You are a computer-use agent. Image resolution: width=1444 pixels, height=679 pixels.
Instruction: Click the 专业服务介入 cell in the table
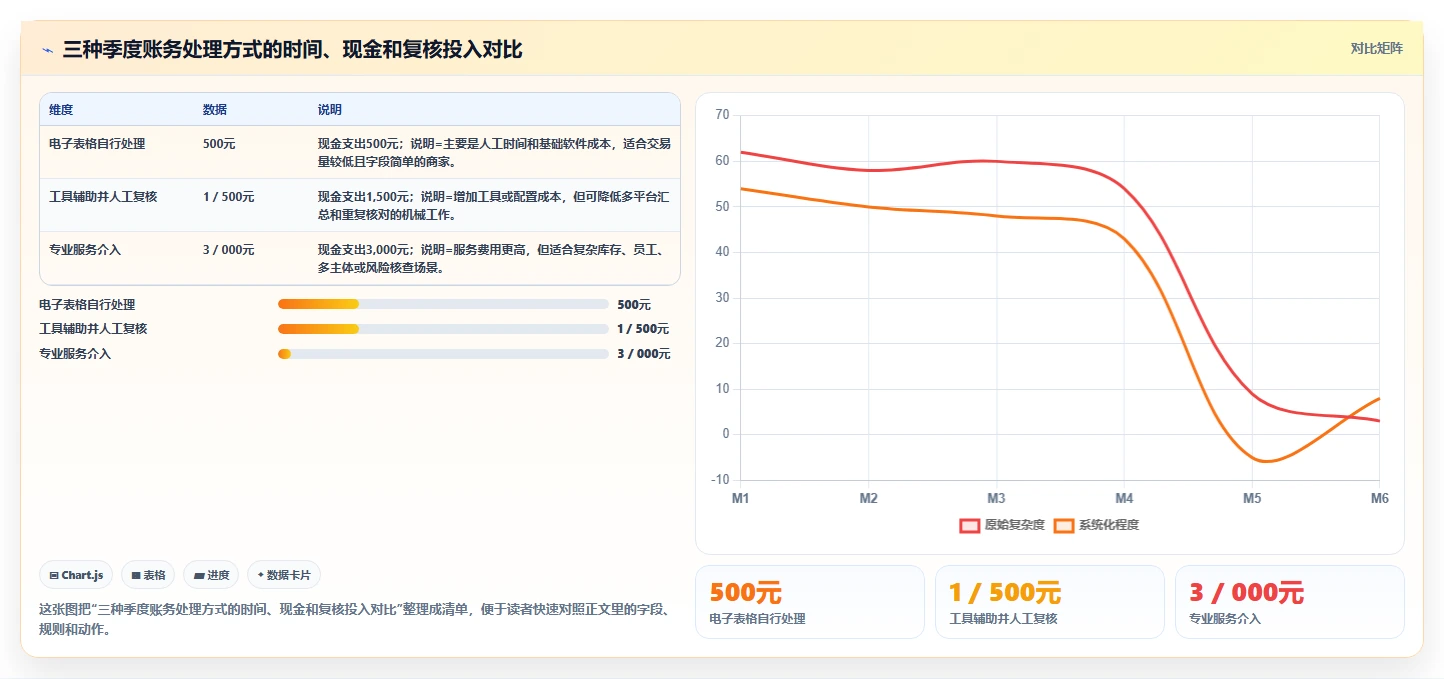tap(85, 250)
